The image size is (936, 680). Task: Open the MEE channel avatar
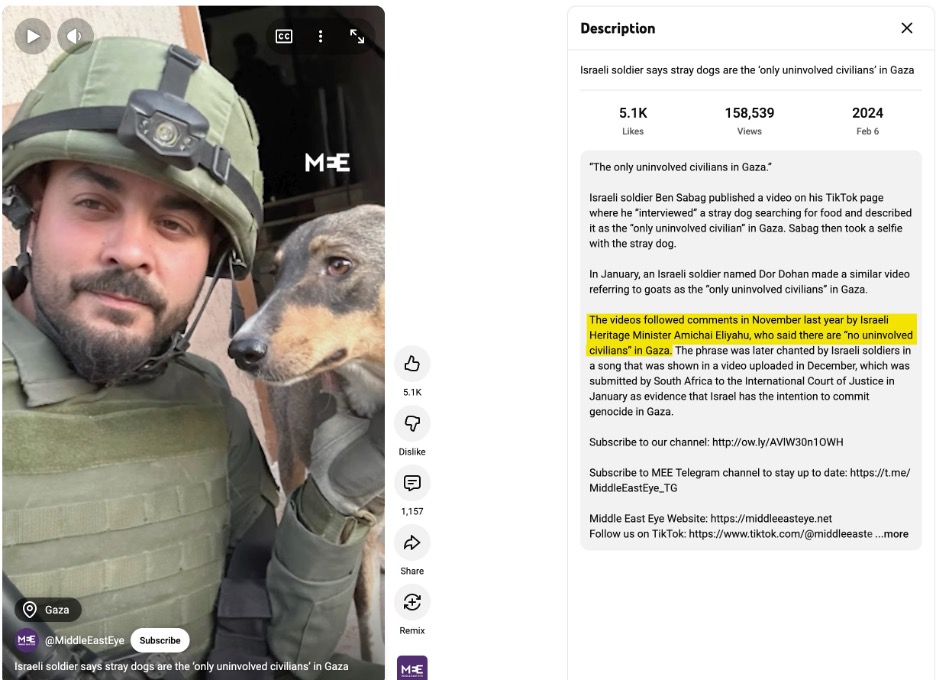tap(26, 640)
